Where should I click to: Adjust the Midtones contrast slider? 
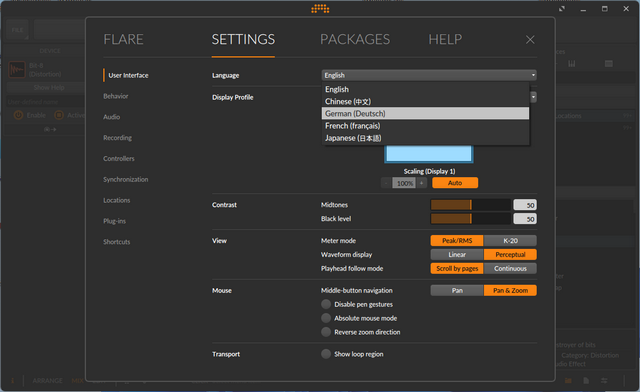pos(471,205)
